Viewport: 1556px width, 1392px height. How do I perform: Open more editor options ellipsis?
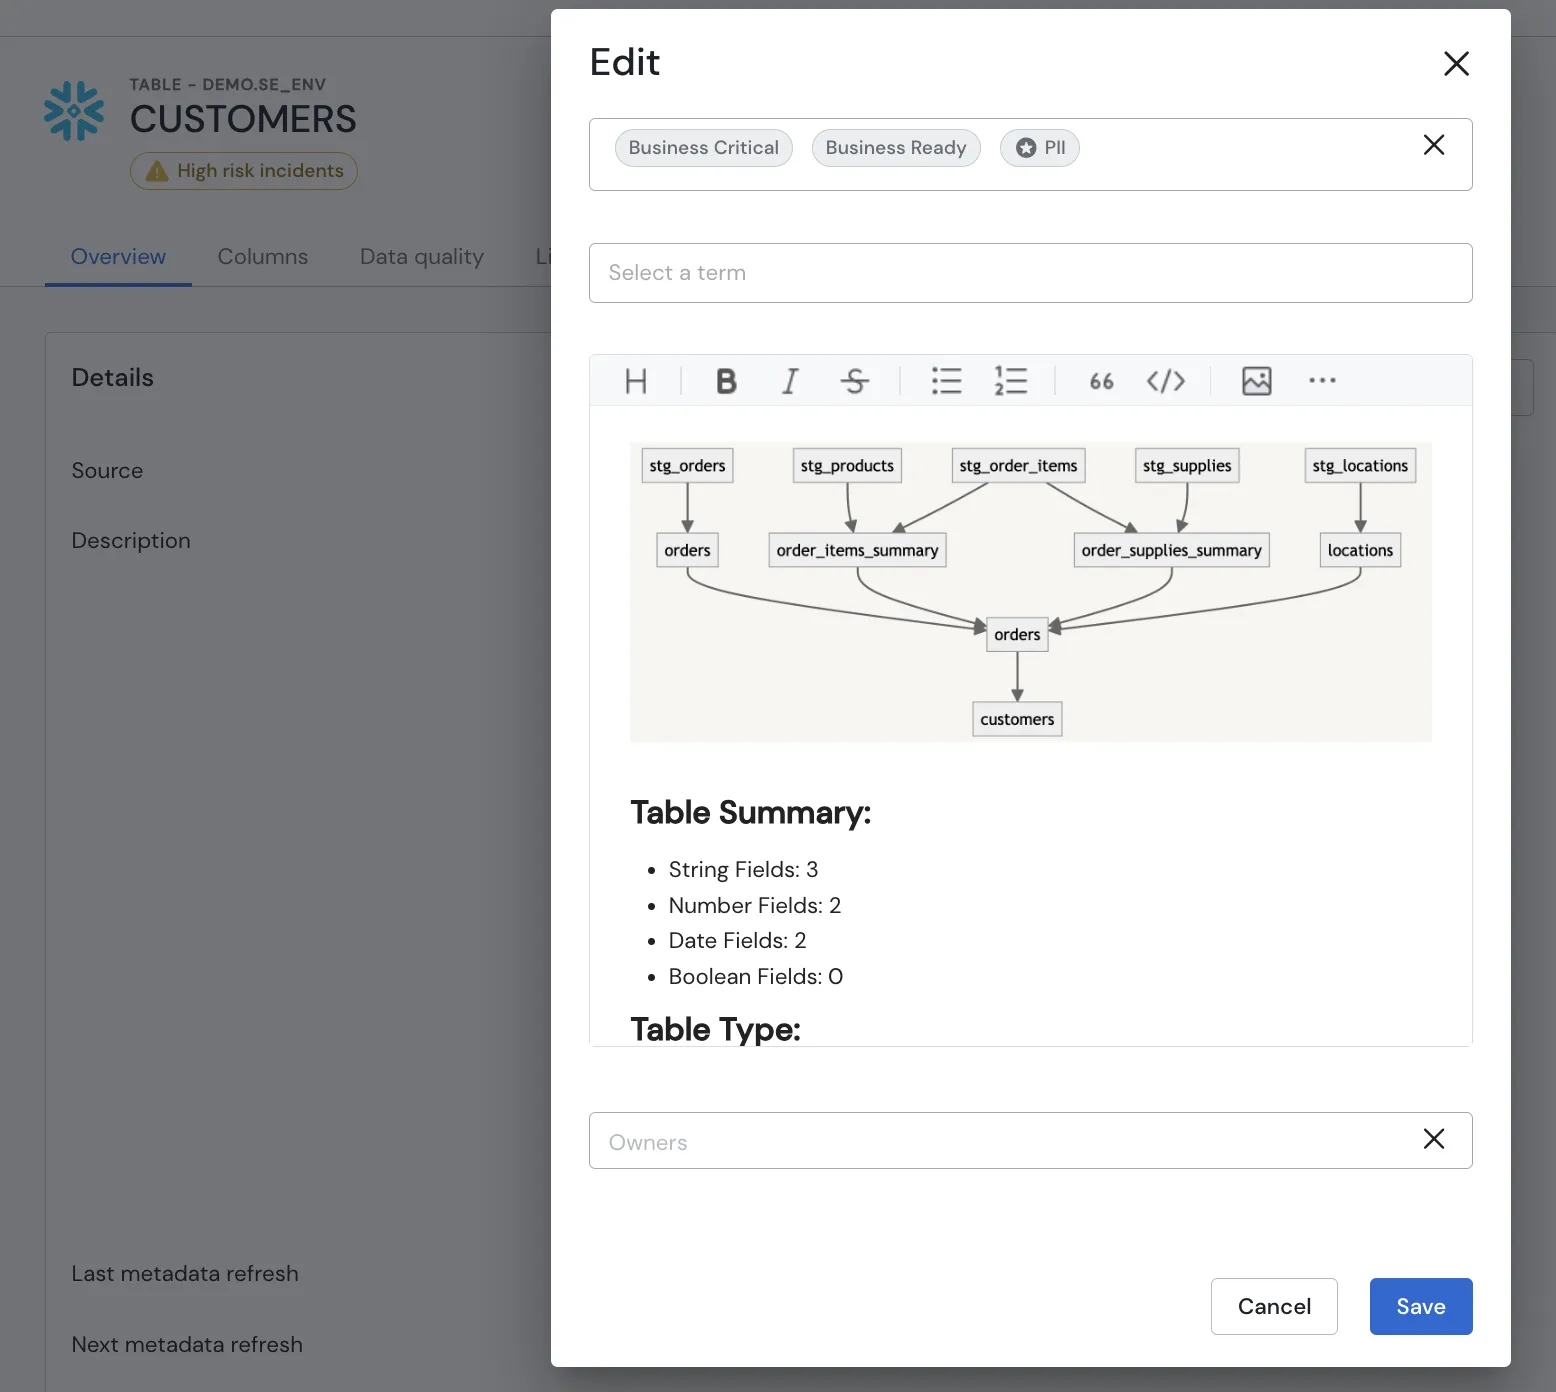[1322, 380]
